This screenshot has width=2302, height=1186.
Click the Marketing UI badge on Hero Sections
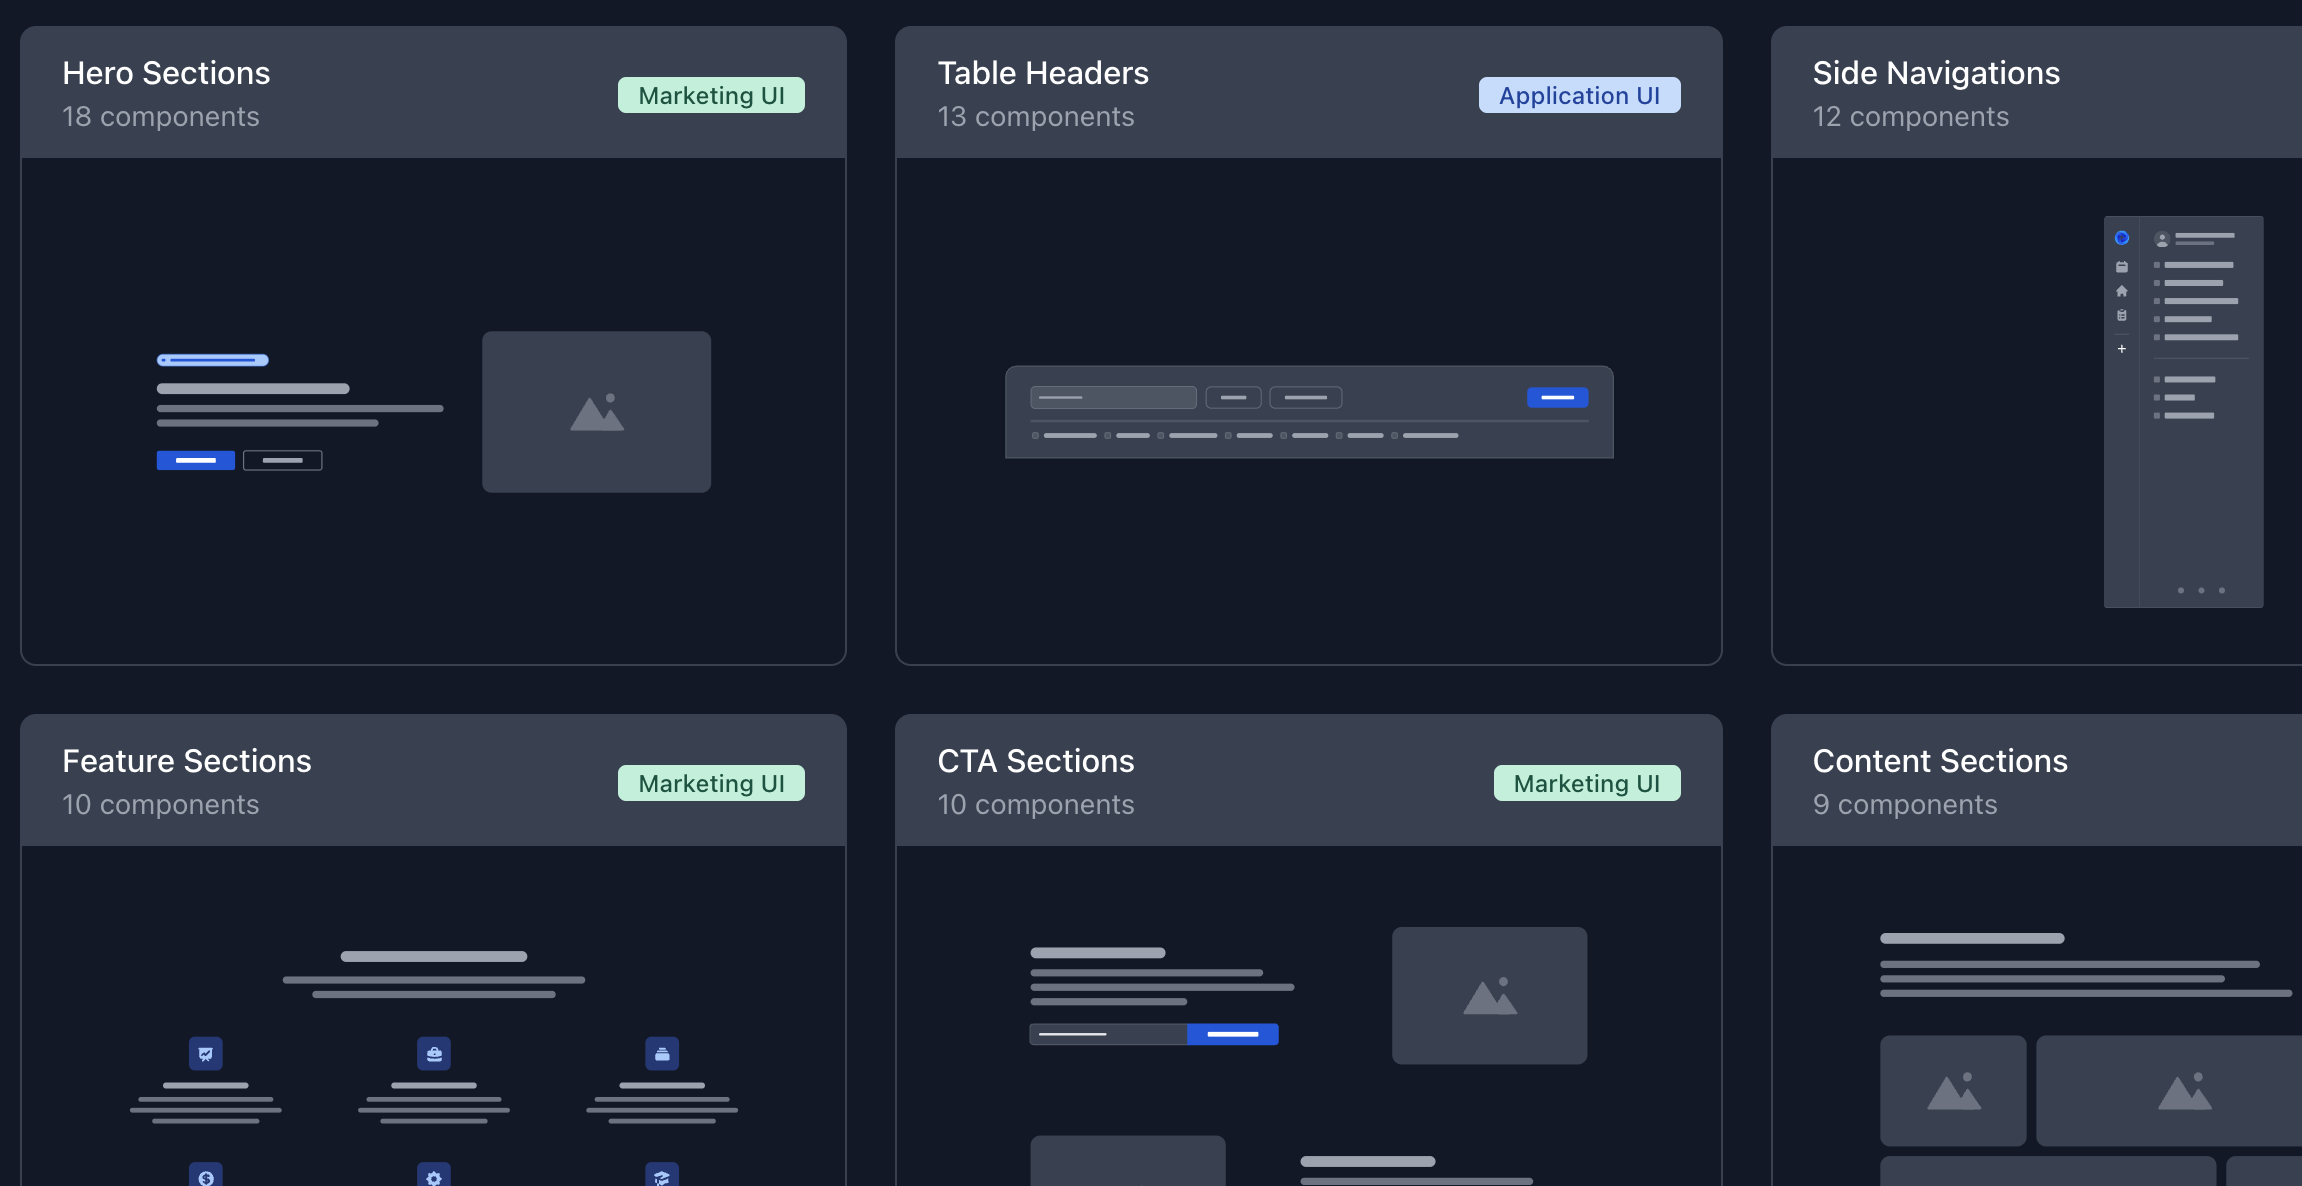click(711, 95)
